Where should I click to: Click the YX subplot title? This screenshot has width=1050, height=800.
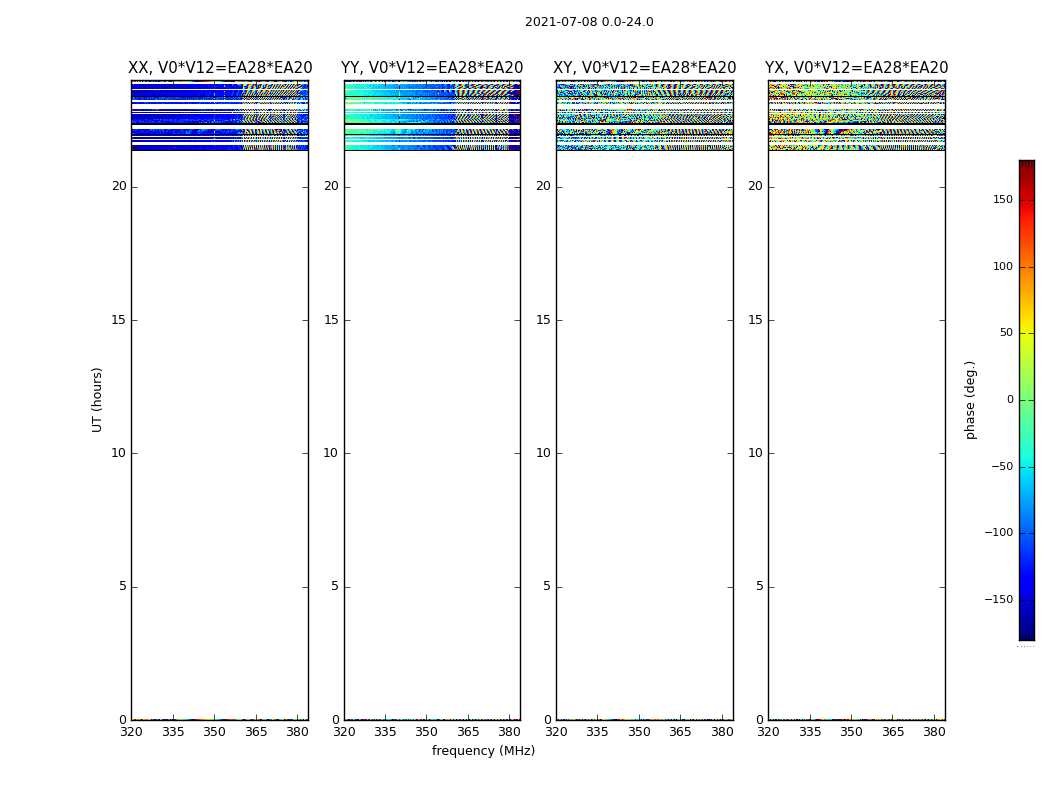856,68
